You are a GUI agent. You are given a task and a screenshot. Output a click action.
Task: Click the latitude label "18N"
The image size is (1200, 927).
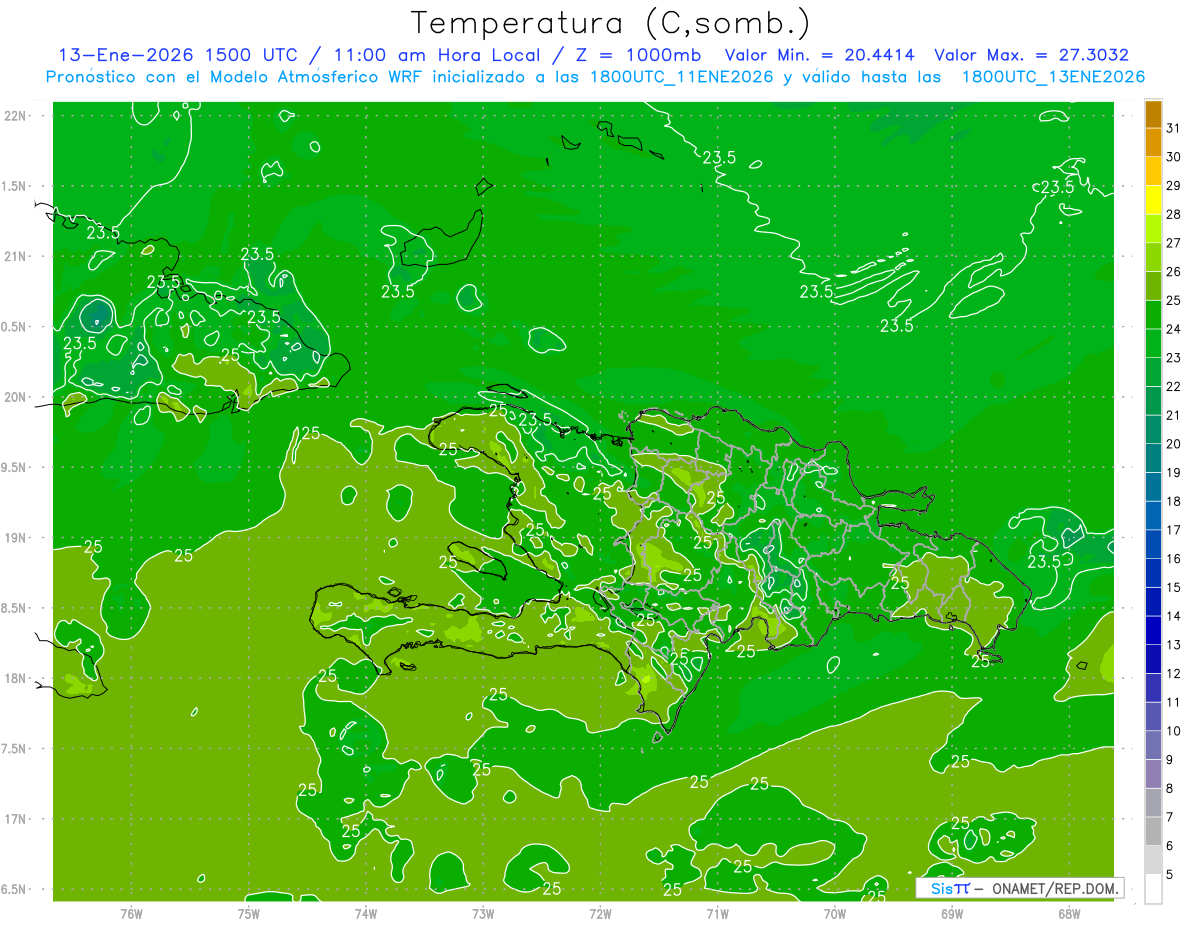17,679
